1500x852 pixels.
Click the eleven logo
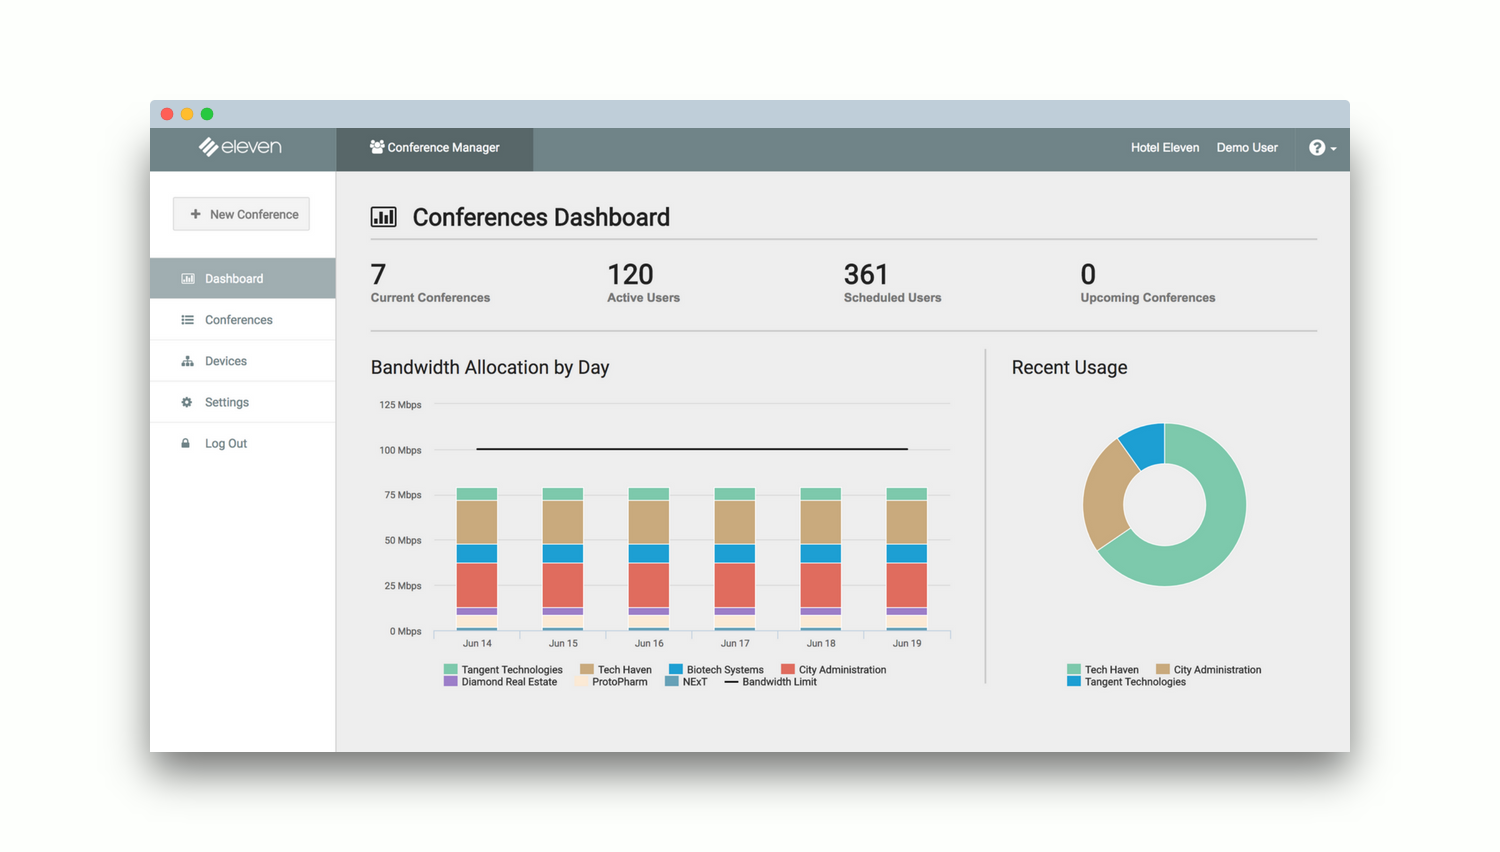click(240, 147)
